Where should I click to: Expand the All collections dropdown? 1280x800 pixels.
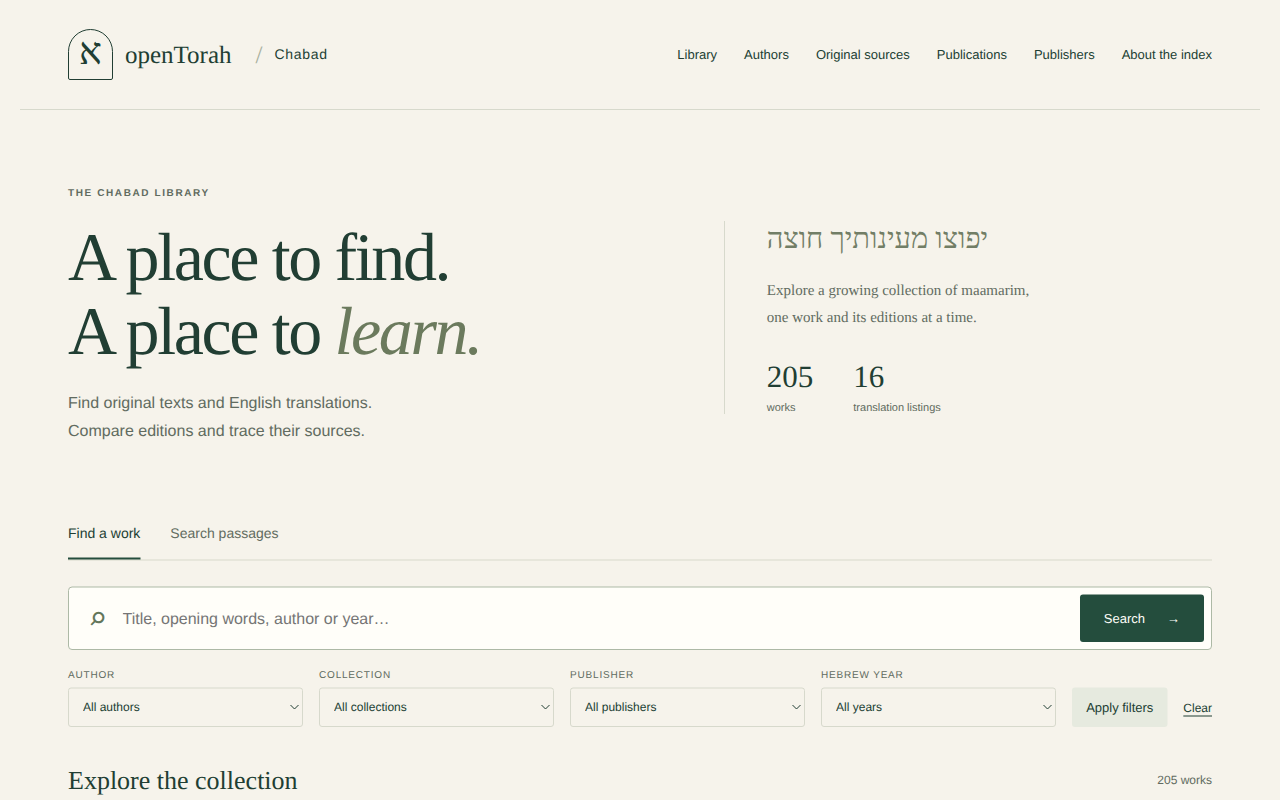tap(436, 707)
